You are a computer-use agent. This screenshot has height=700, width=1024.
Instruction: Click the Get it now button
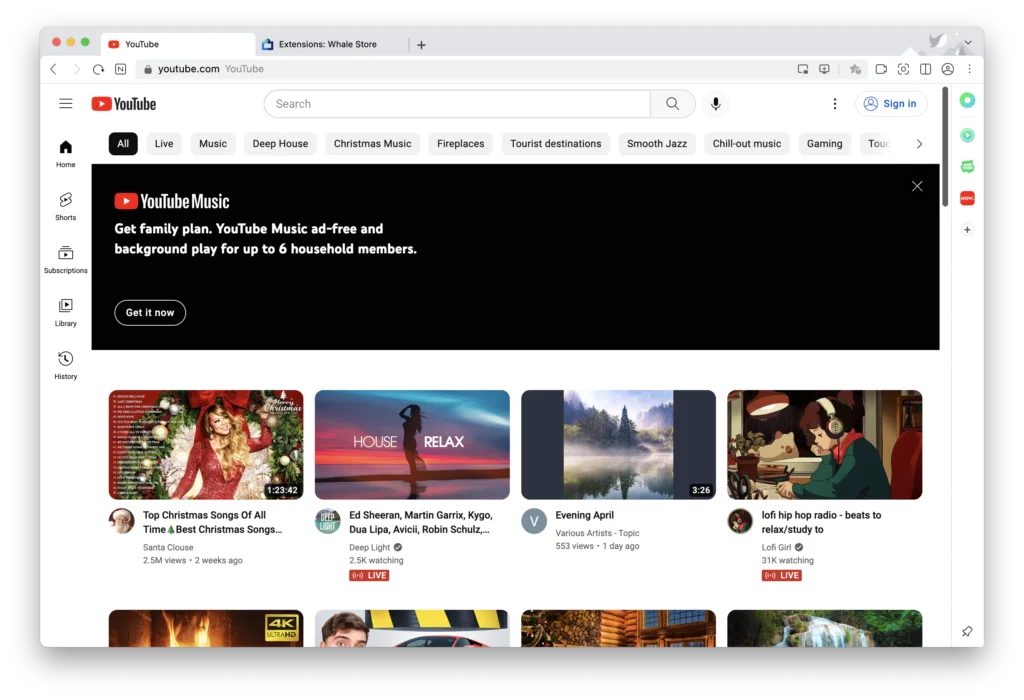click(x=150, y=313)
